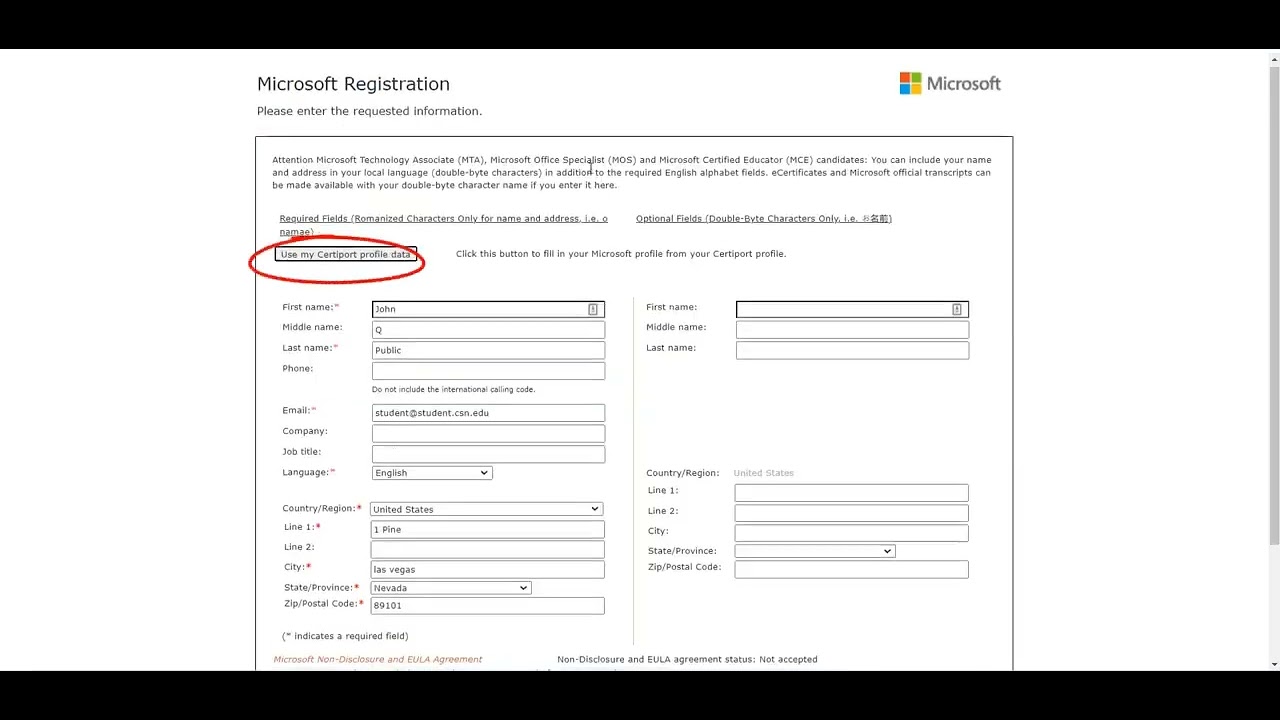Click optional double-byte Line 2 field
This screenshot has width=1280, height=720.
(852, 513)
